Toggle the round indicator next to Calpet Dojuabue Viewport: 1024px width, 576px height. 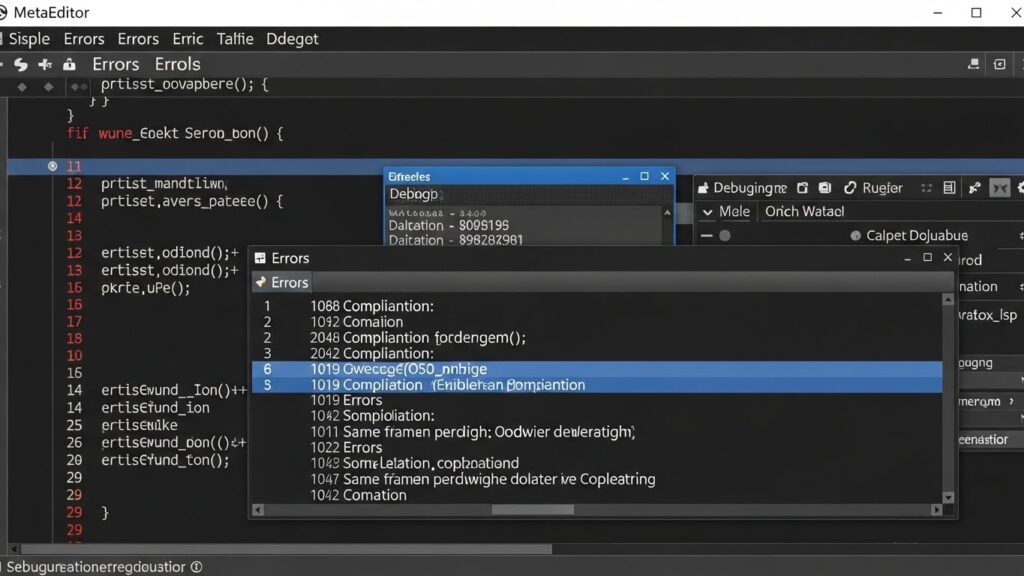pyautogui.click(x=856, y=235)
